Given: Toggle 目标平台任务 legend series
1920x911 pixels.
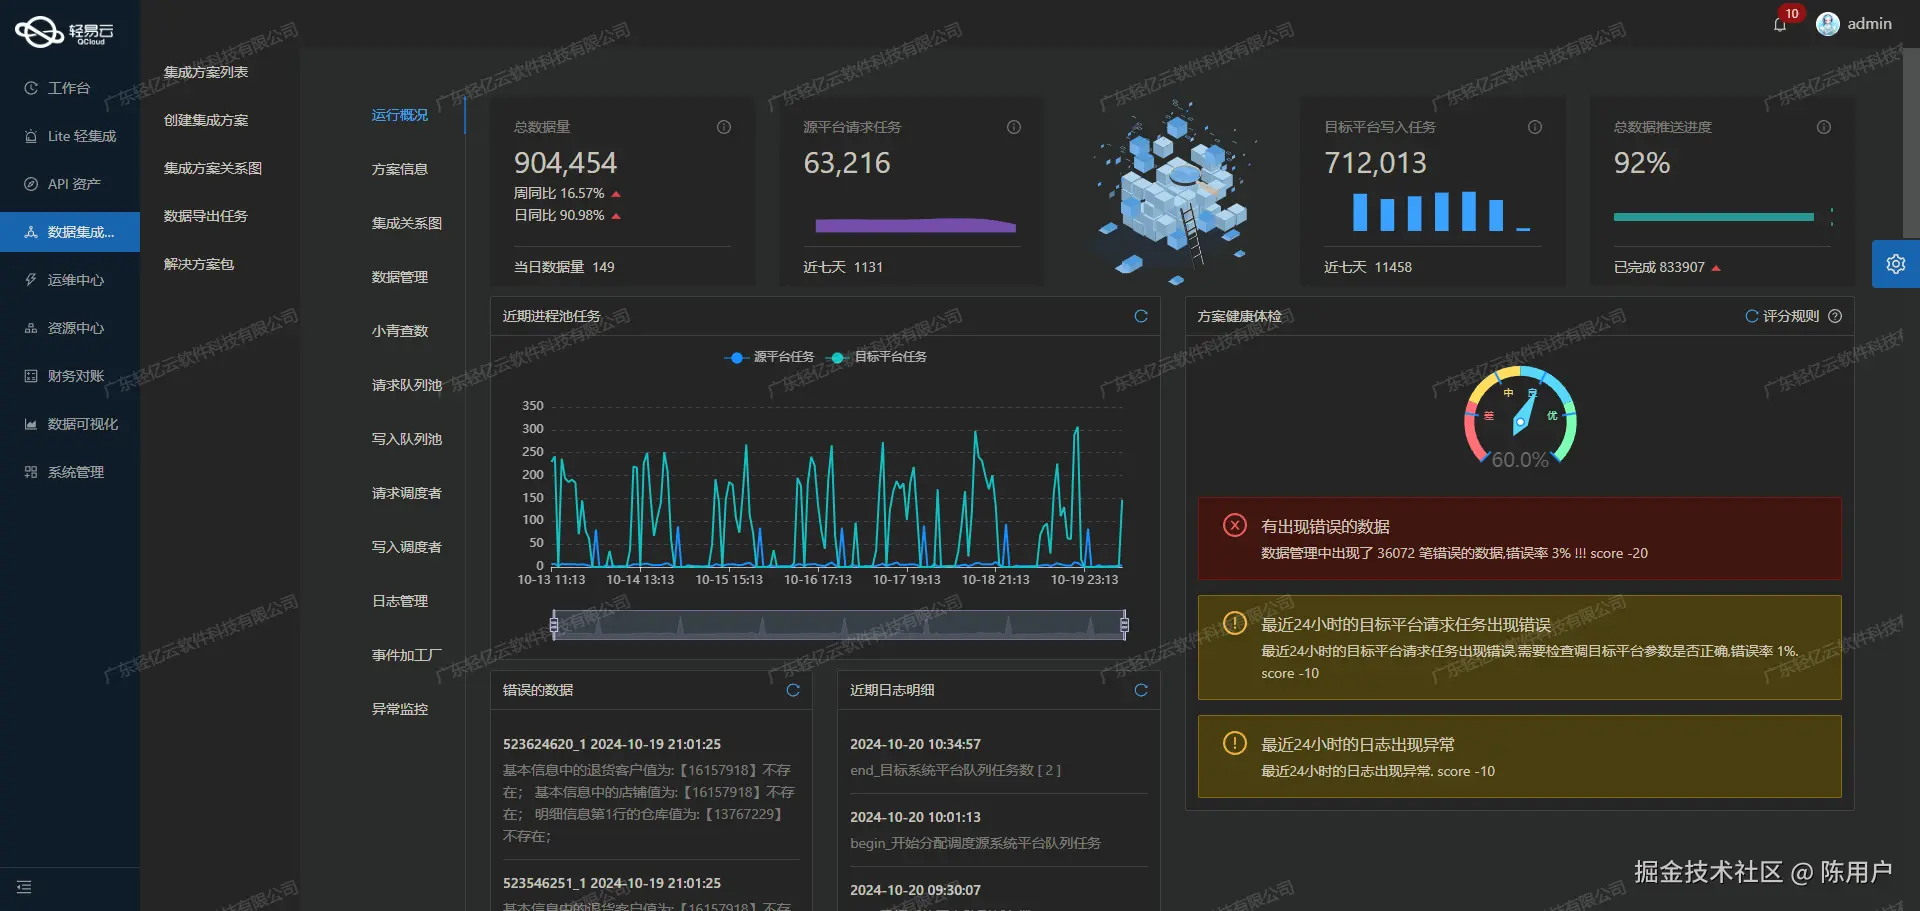Looking at the screenshot, I should [x=876, y=357].
